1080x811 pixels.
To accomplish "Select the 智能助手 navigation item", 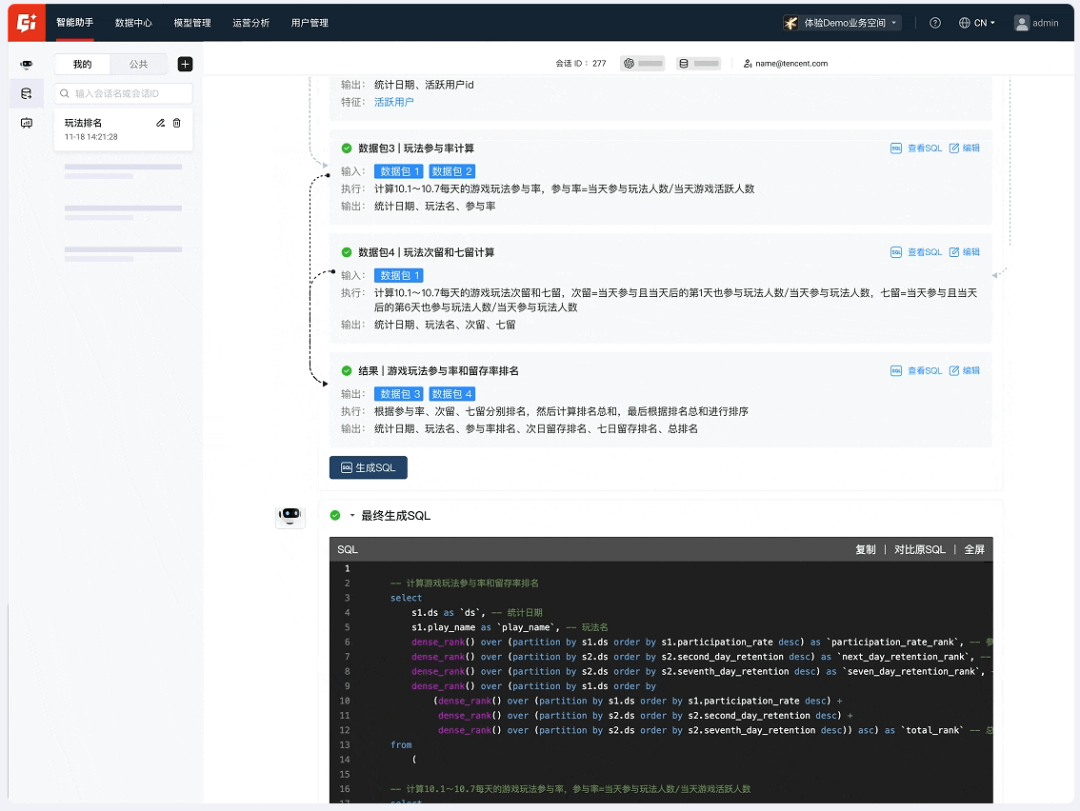I will 74,23.
